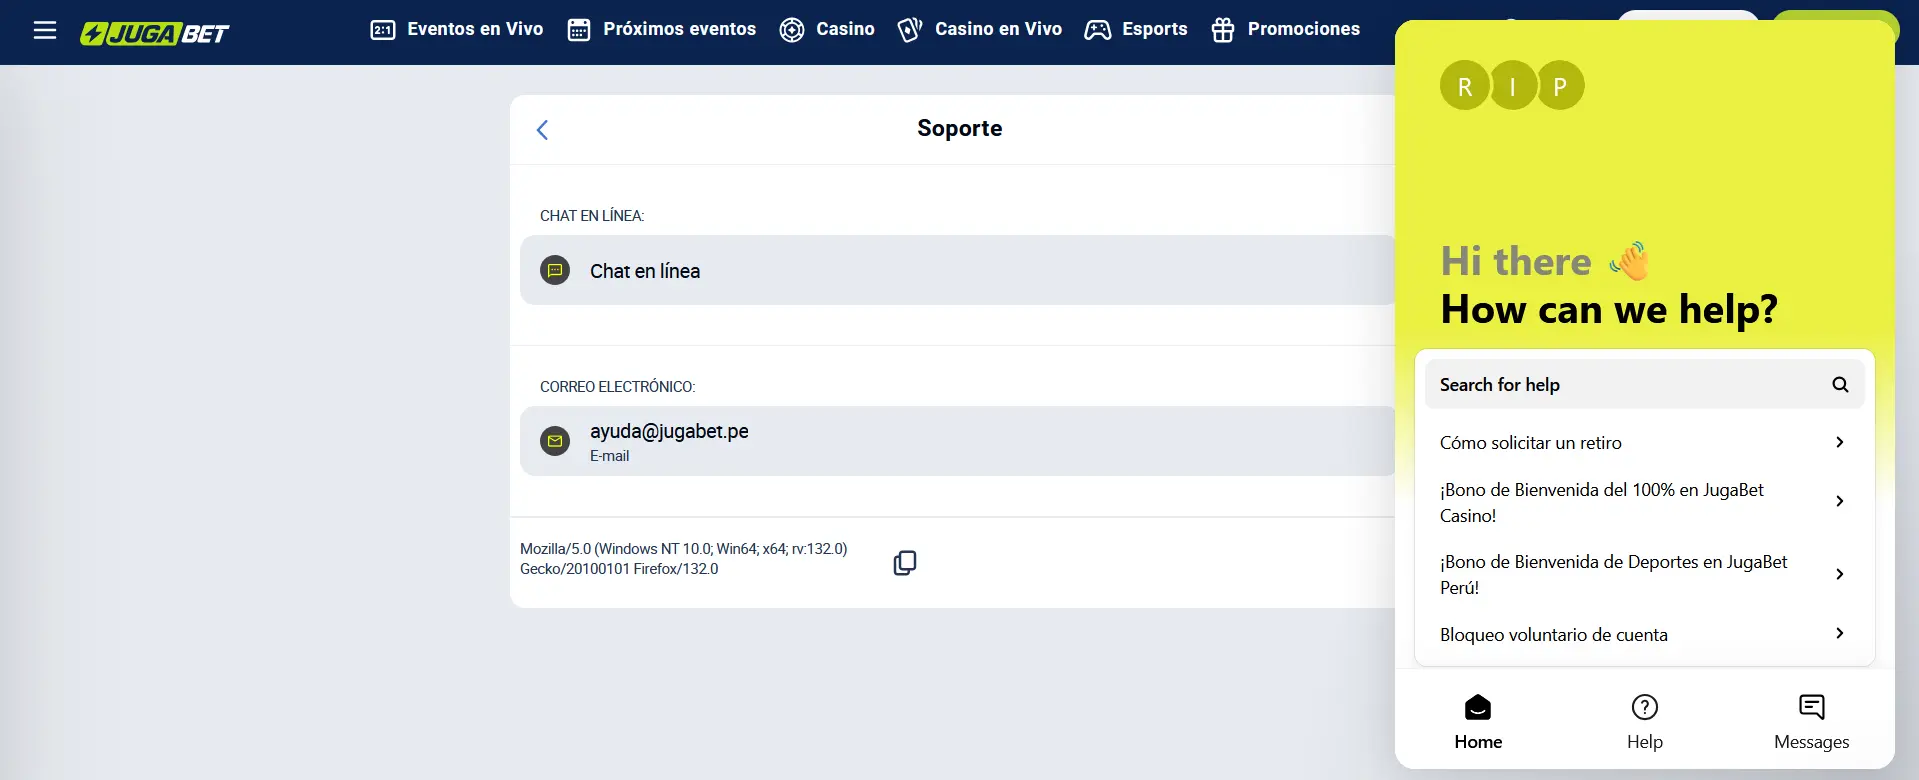
Task: Open the hamburger menu
Action: tap(45, 30)
